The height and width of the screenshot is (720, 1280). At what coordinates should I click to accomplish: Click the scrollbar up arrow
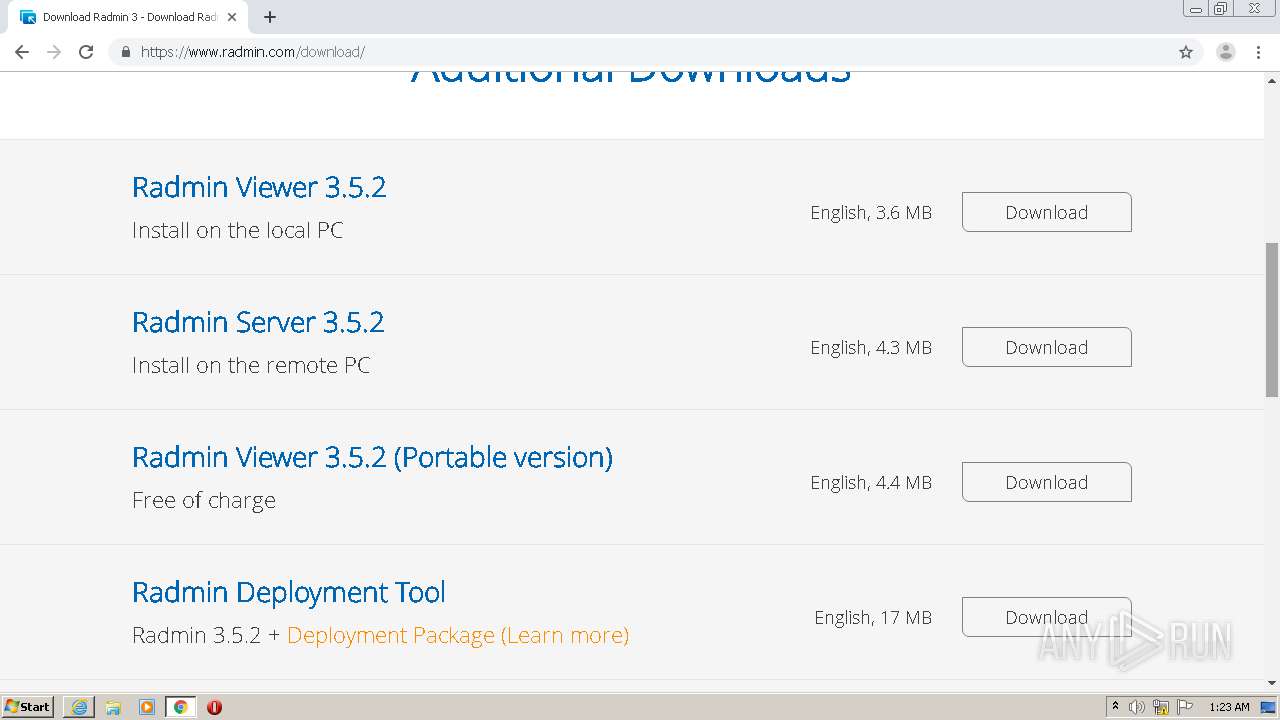tap(1272, 79)
